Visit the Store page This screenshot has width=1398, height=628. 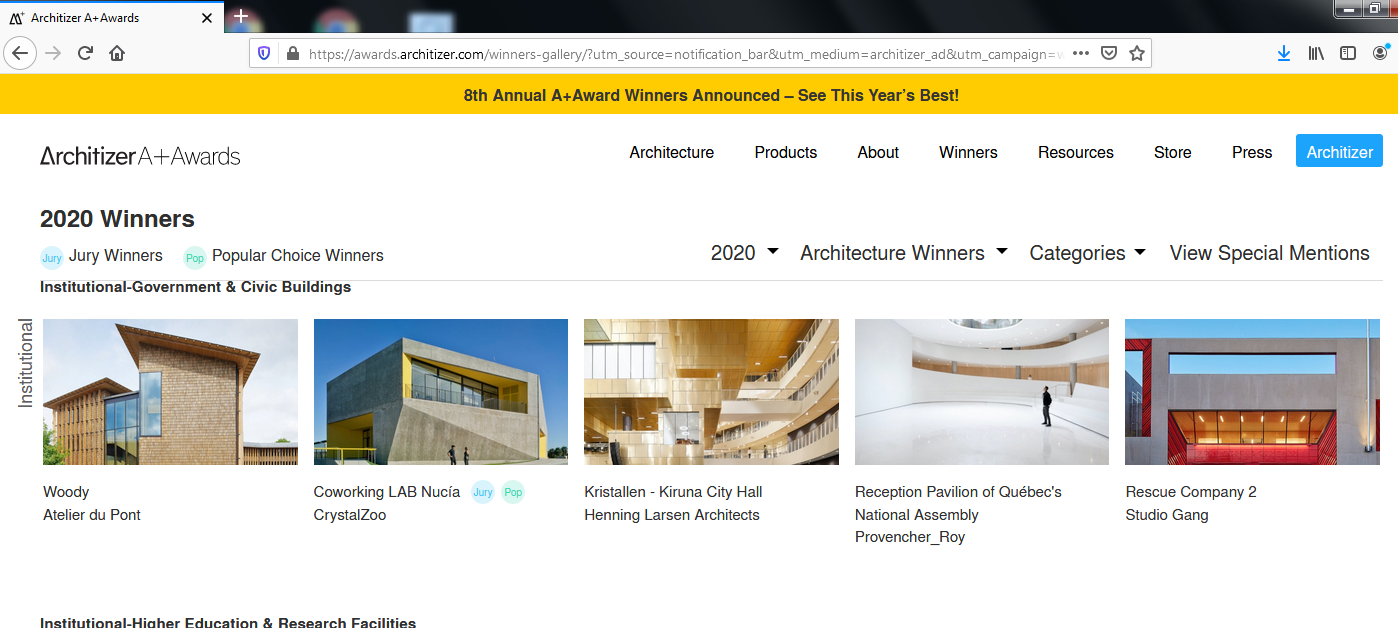point(1173,152)
